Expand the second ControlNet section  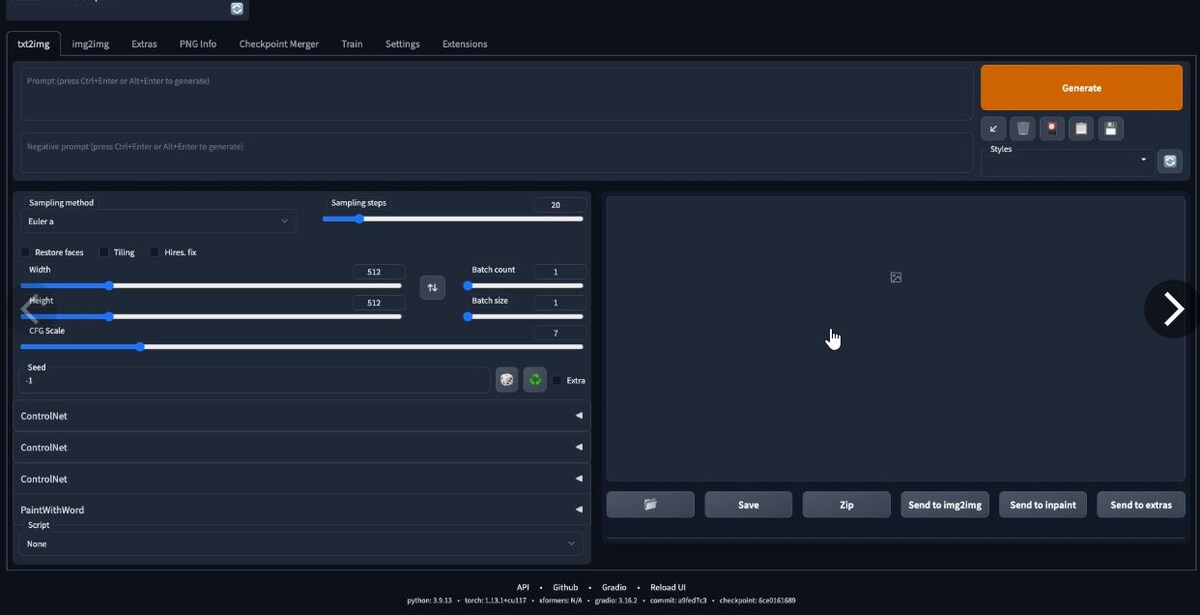point(301,448)
